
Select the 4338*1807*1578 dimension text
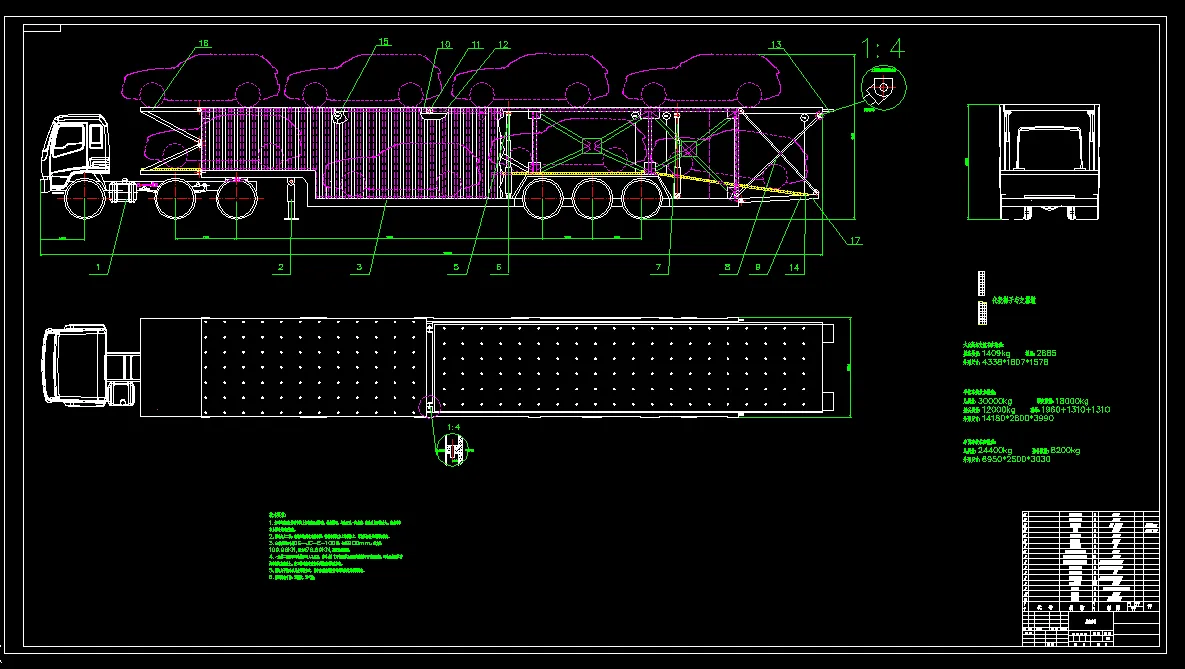click(x=1015, y=362)
